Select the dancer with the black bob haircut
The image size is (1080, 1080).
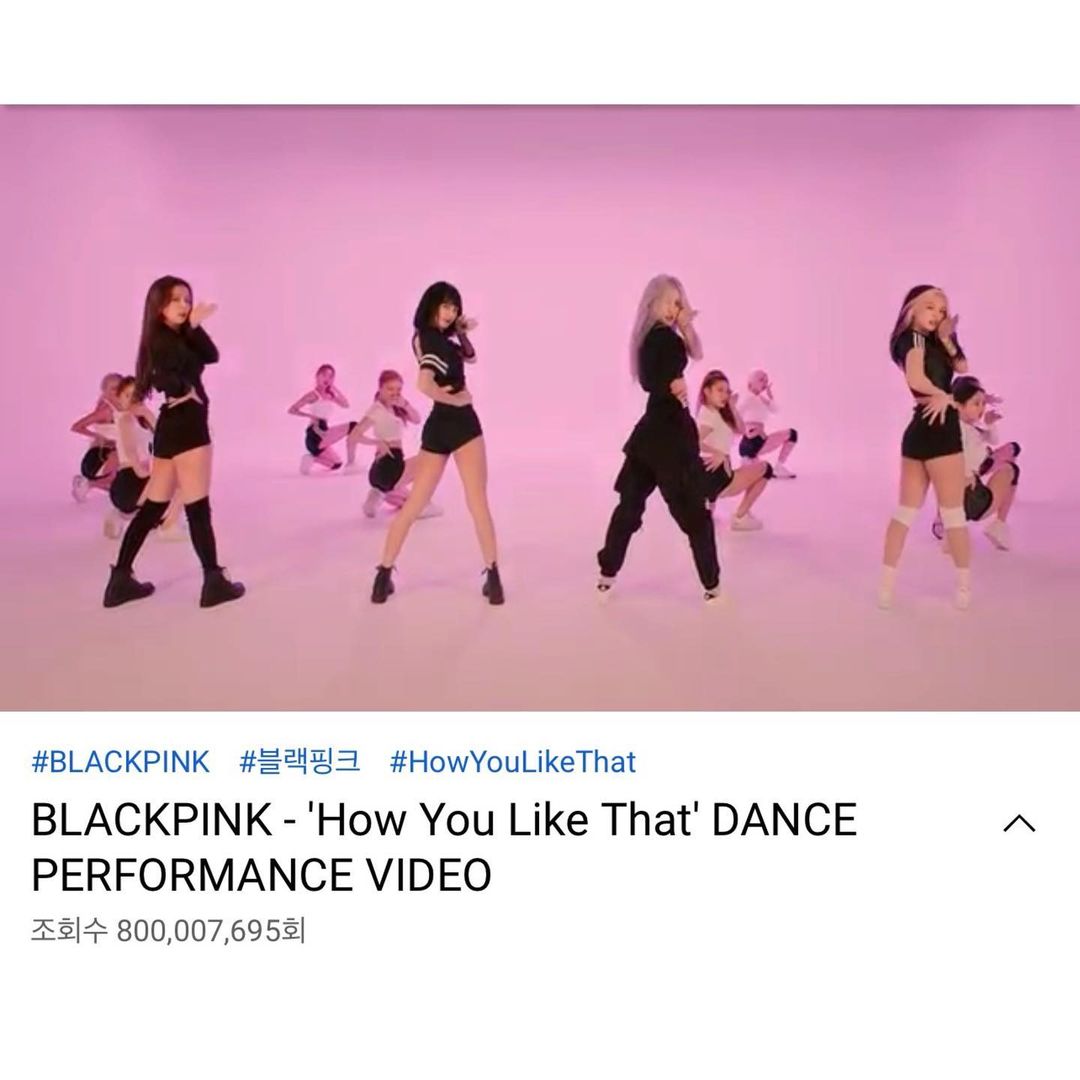point(441,441)
